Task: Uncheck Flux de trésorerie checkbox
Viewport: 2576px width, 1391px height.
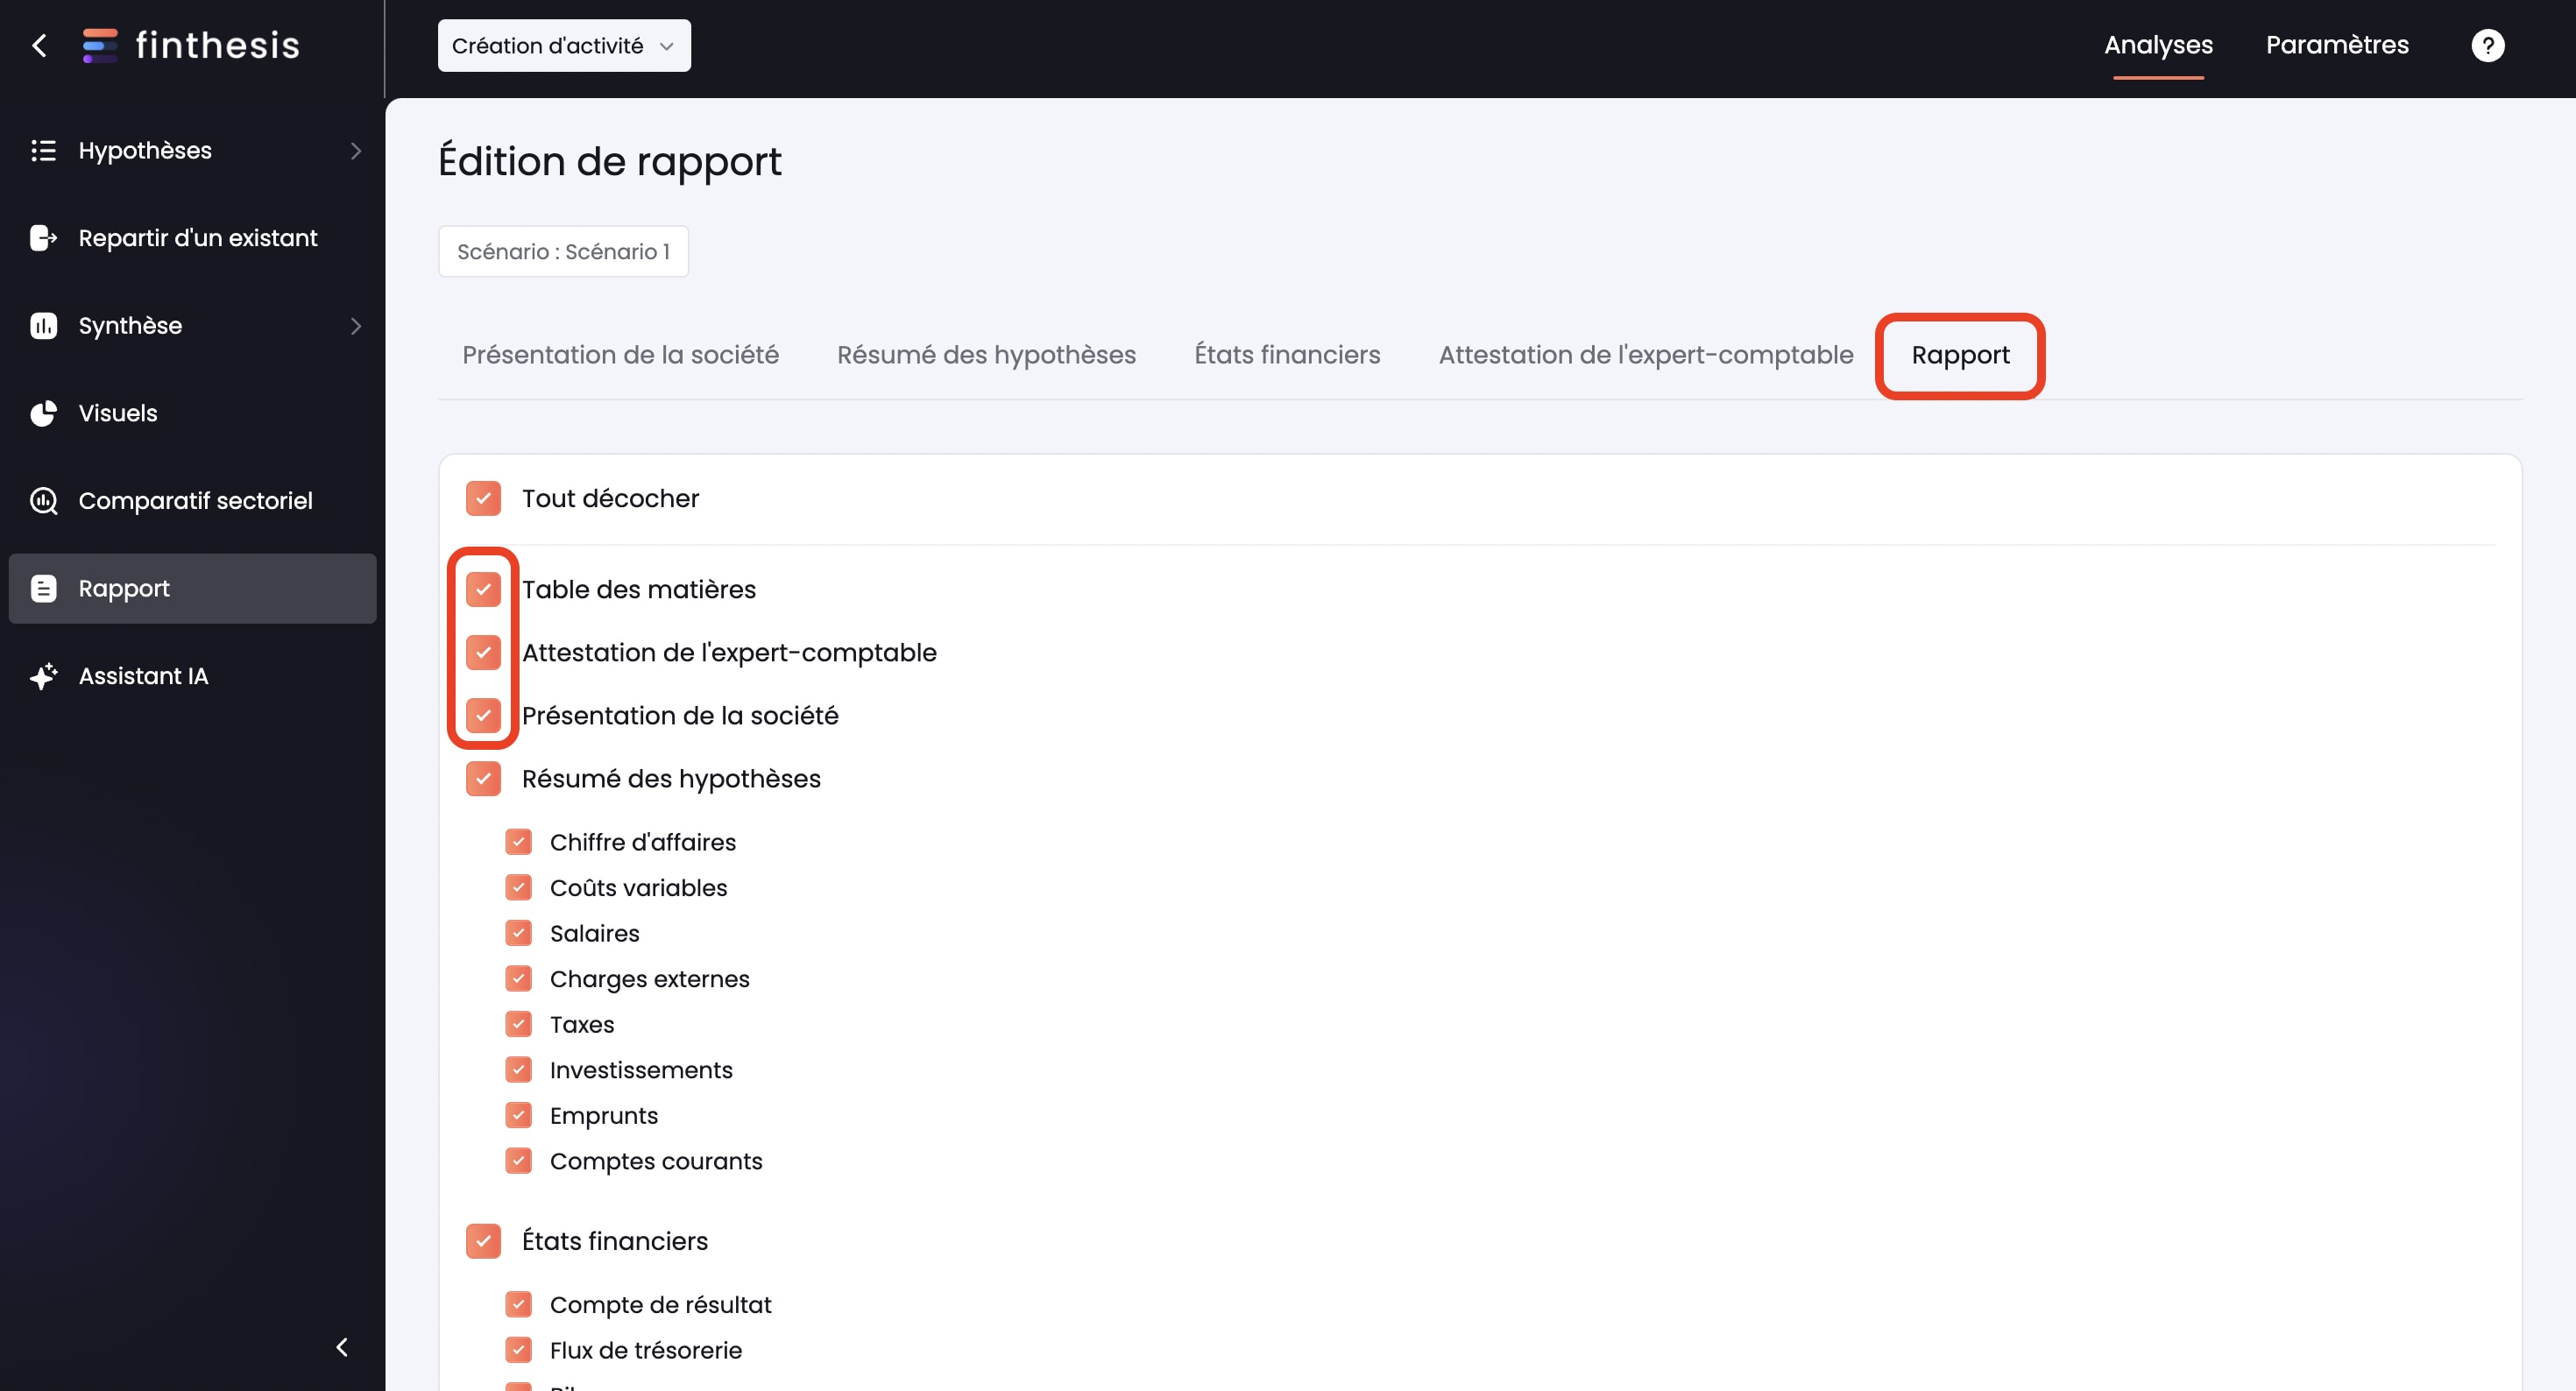Action: (518, 1350)
